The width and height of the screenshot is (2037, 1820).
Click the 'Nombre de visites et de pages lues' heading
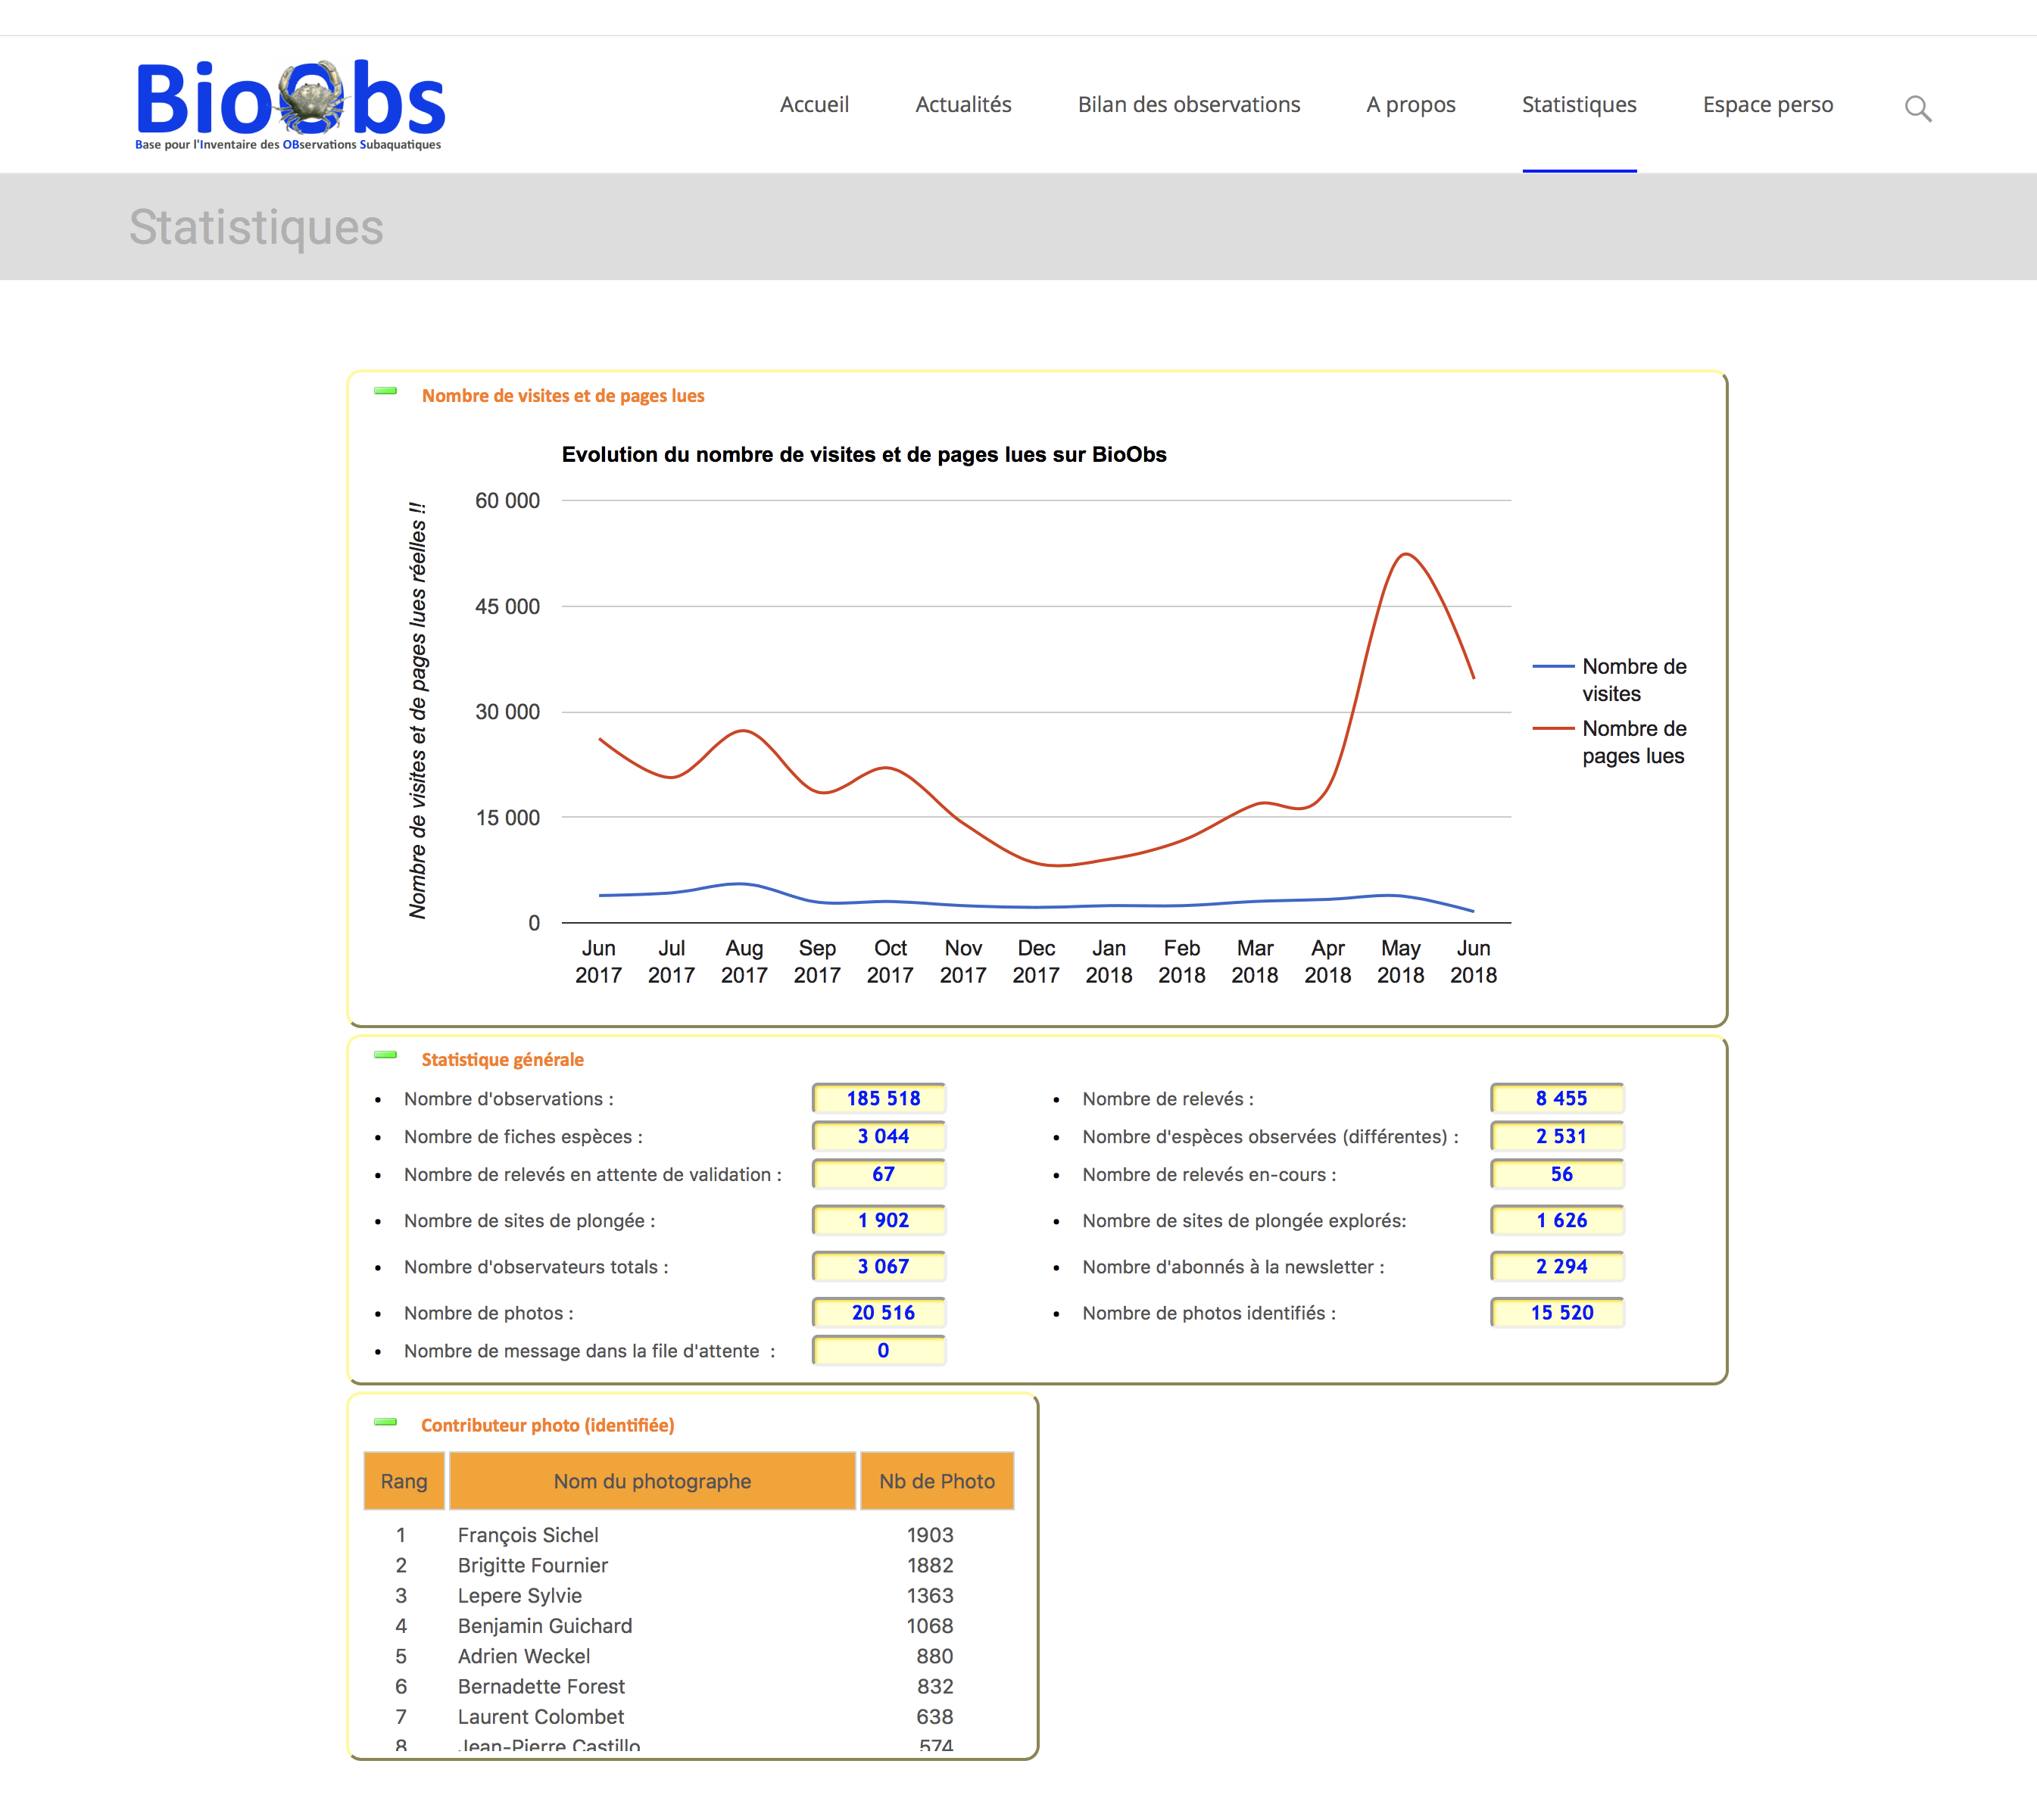563,396
